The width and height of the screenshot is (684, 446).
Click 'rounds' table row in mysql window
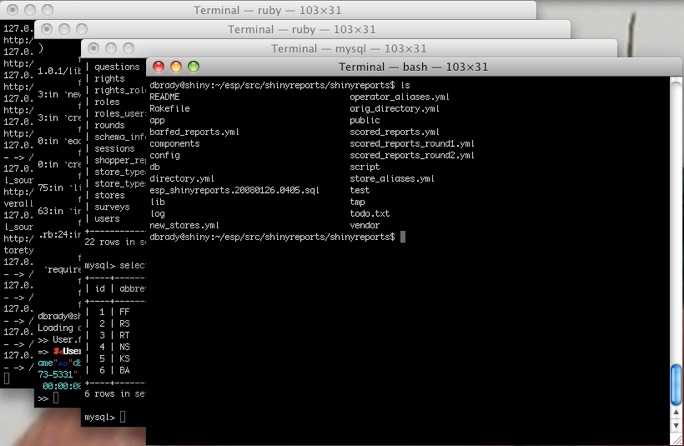point(109,125)
